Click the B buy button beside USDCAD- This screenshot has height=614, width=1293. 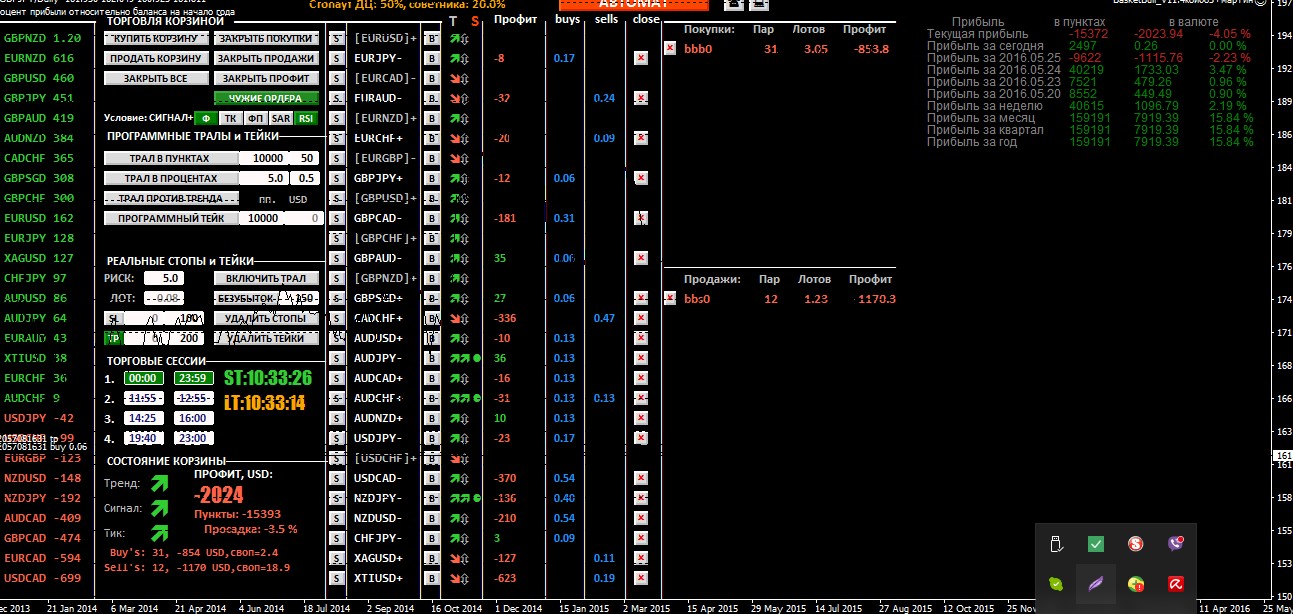coord(432,478)
